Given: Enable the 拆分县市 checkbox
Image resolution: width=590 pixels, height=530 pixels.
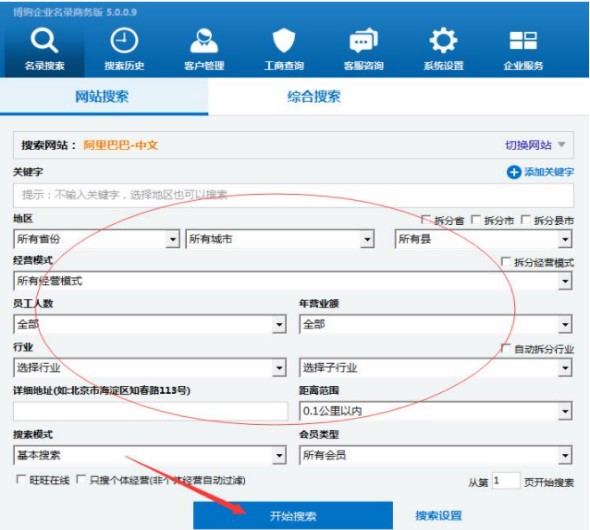Looking at the screenshot, I should tap(526, 219).
